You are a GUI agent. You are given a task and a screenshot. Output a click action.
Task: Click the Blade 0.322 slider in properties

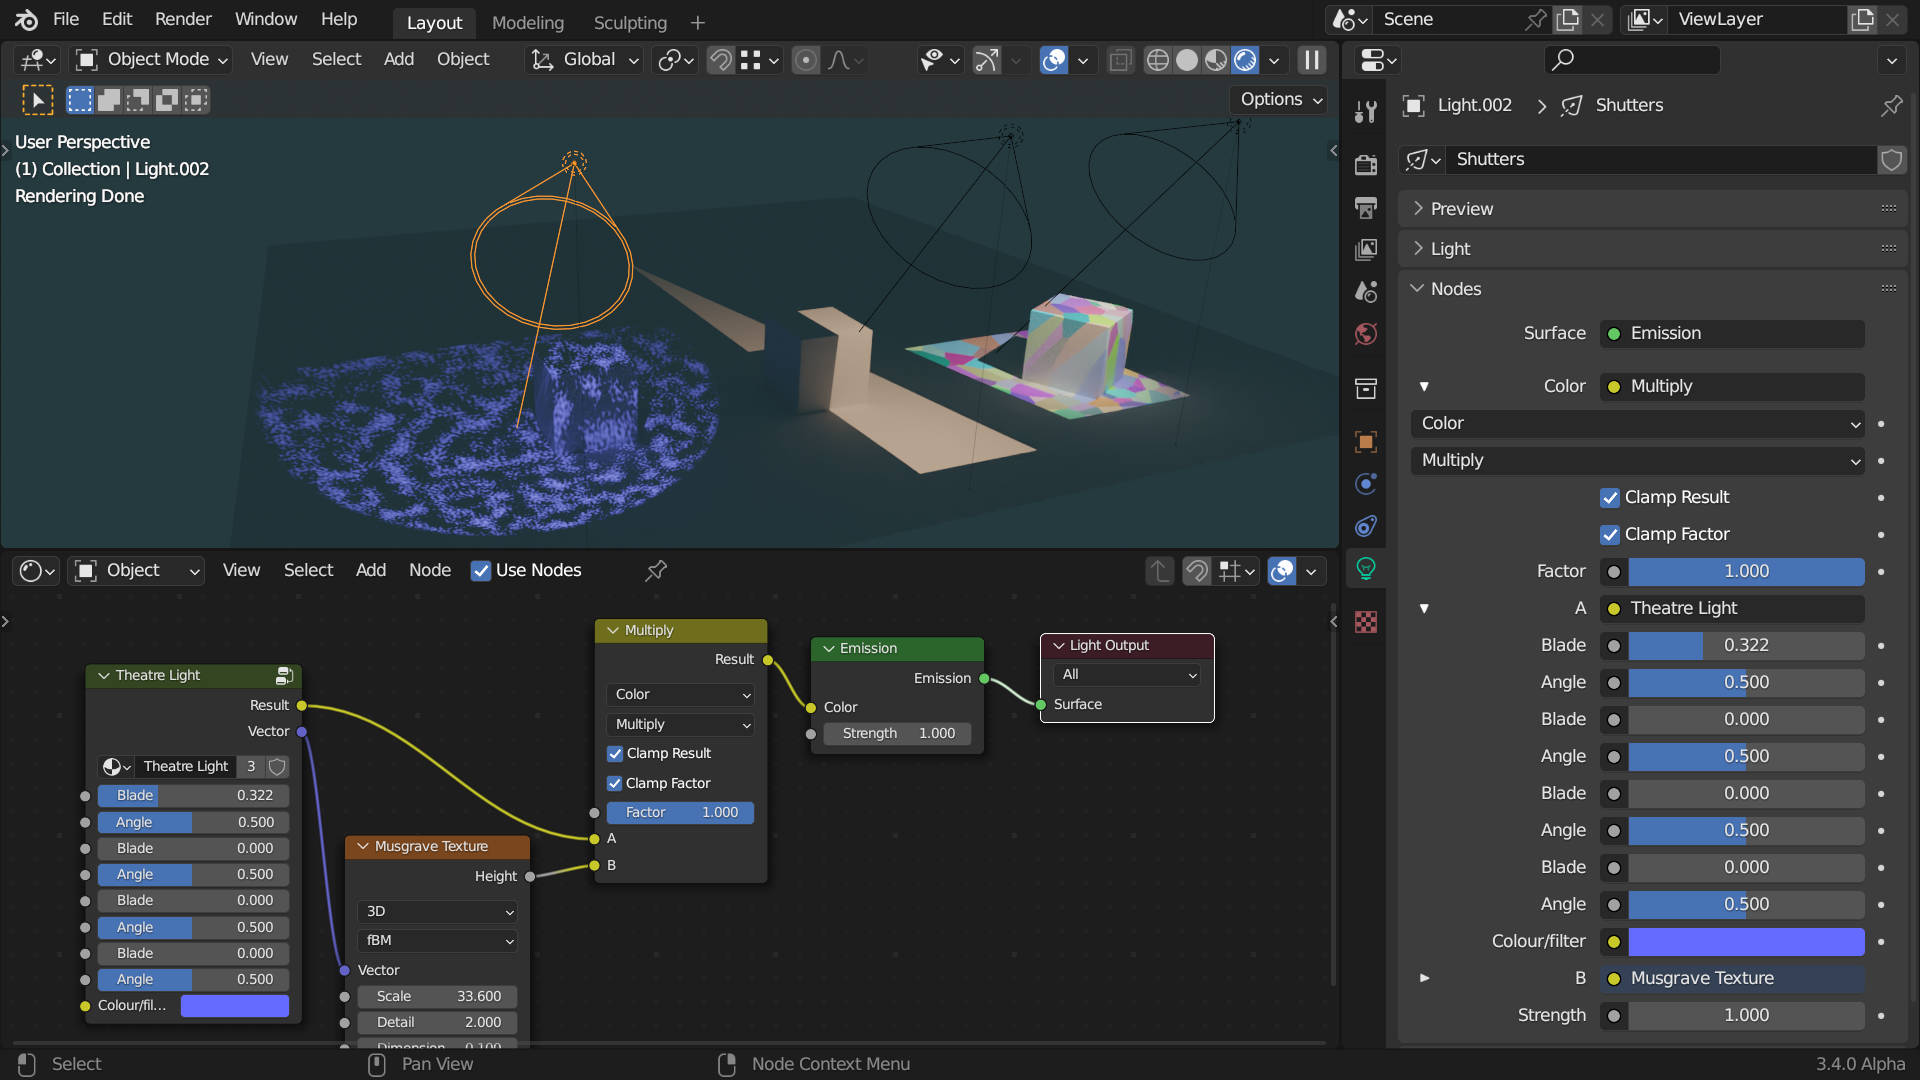(1746, 645)
